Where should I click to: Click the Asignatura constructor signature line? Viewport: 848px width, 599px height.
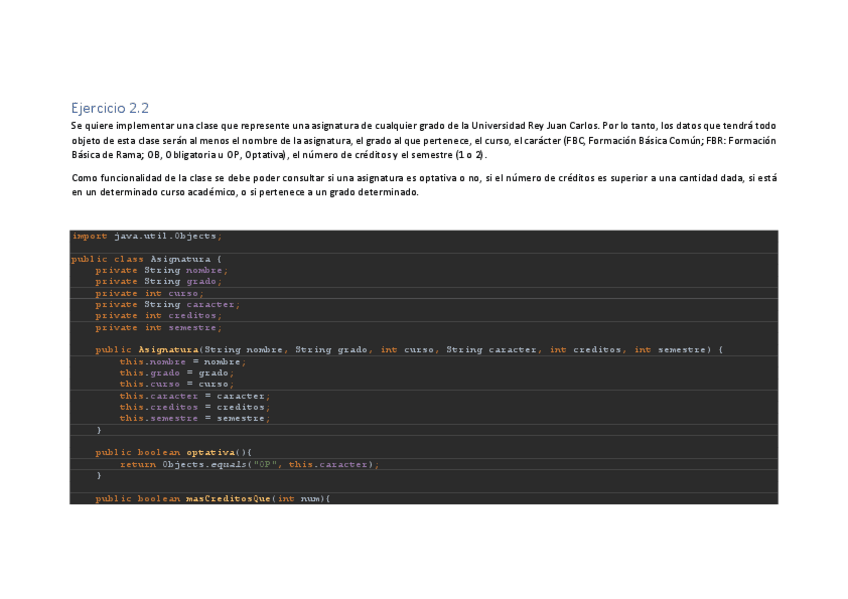point(408,350)
